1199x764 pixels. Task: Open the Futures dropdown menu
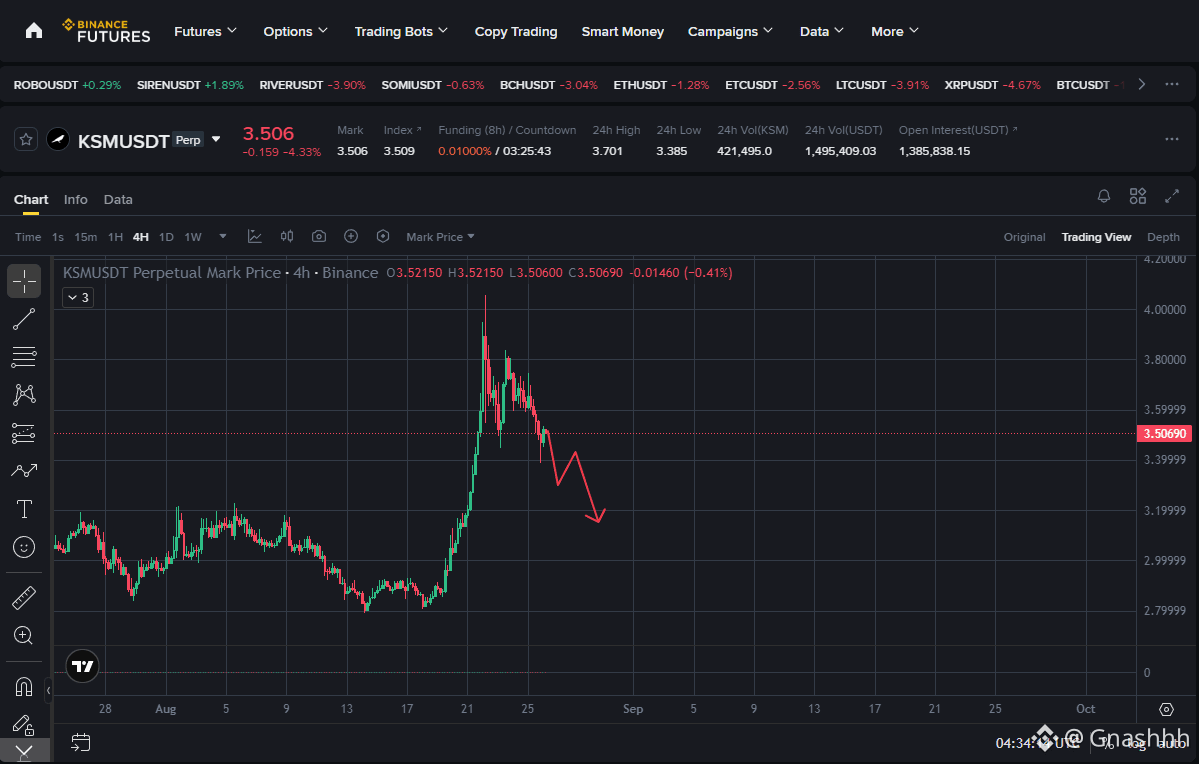(205, 31)
